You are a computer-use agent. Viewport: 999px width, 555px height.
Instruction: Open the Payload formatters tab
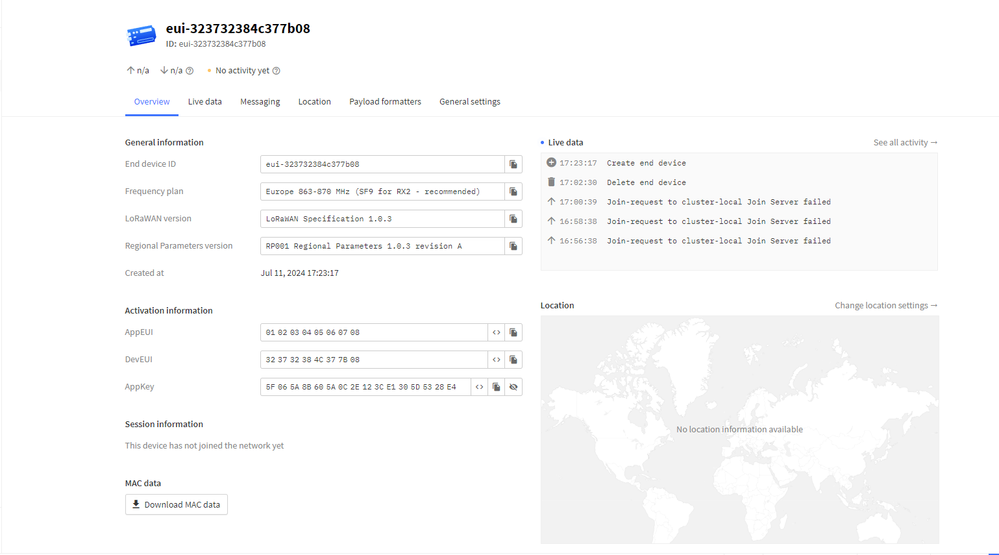pos(385,102)
